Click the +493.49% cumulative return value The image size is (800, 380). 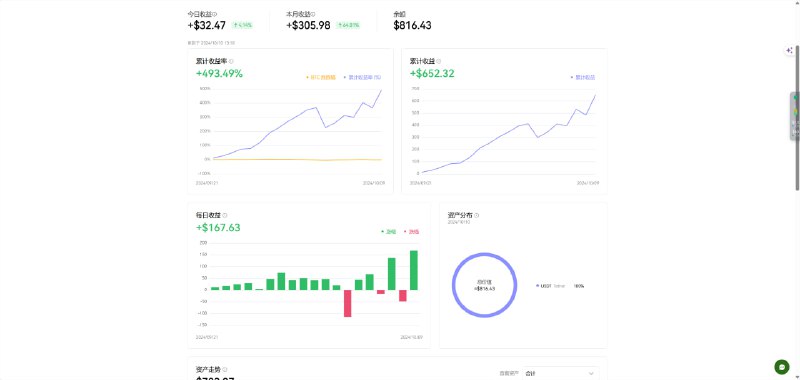(219, 73)
